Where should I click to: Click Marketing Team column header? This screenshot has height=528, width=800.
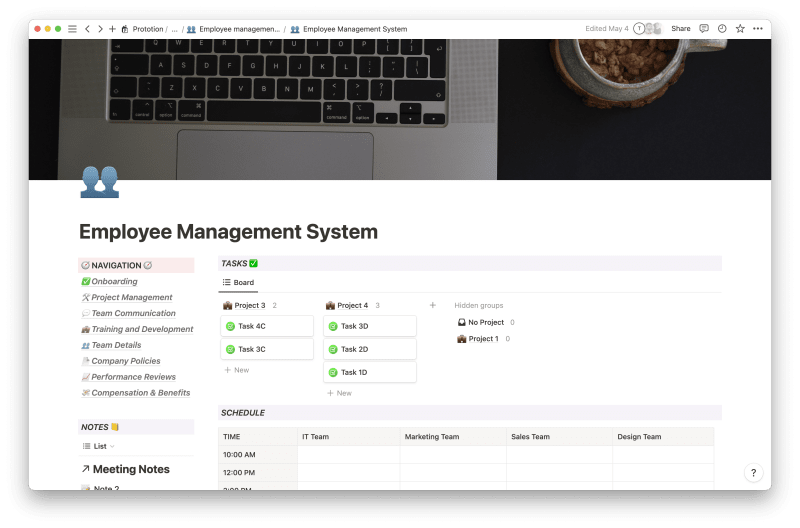[x=453, y=437]
